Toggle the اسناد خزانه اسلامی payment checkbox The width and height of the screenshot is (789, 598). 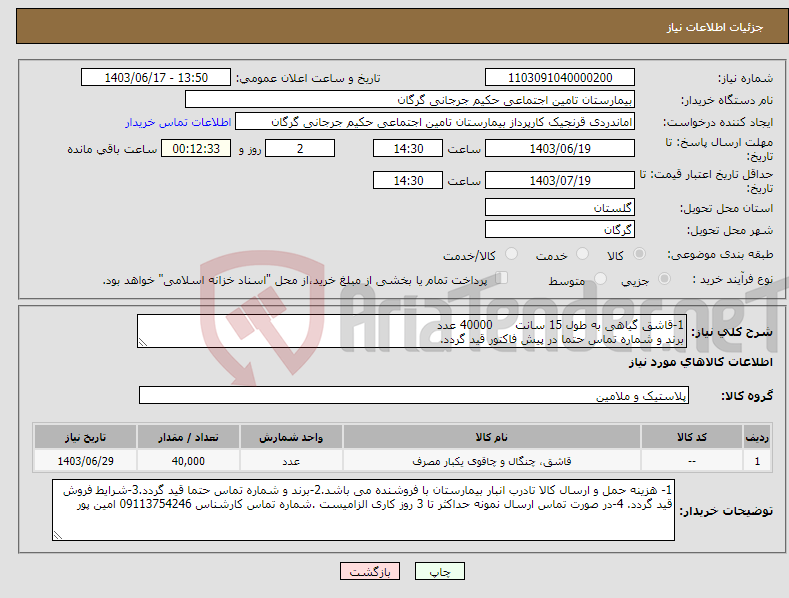click(x=501, y=278)
